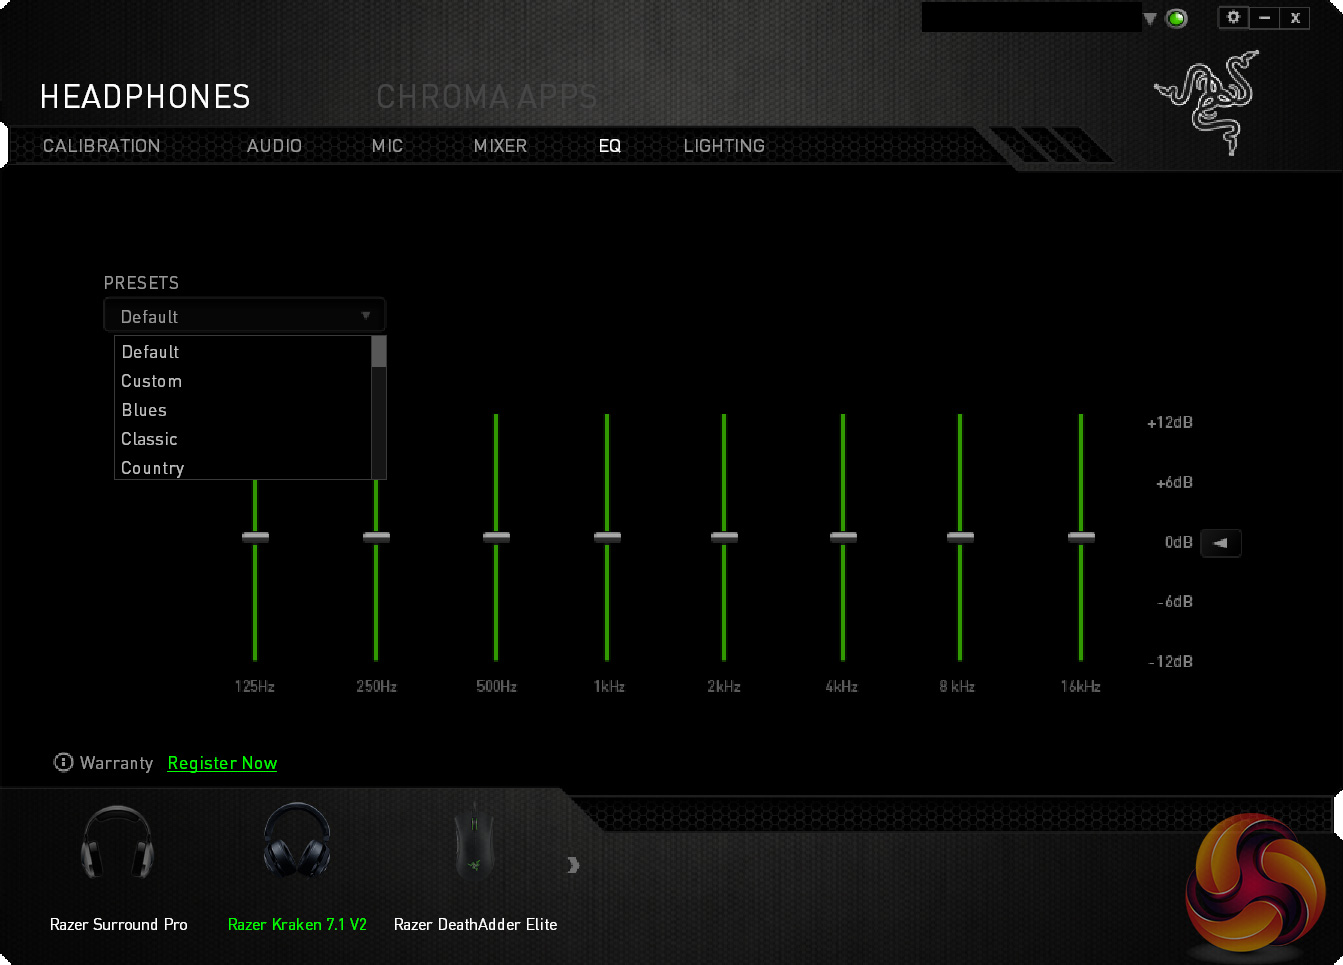1343x965 pixels.
Task: Click the 250Hz EQ slider handle
Action: (x=376, y=537)
